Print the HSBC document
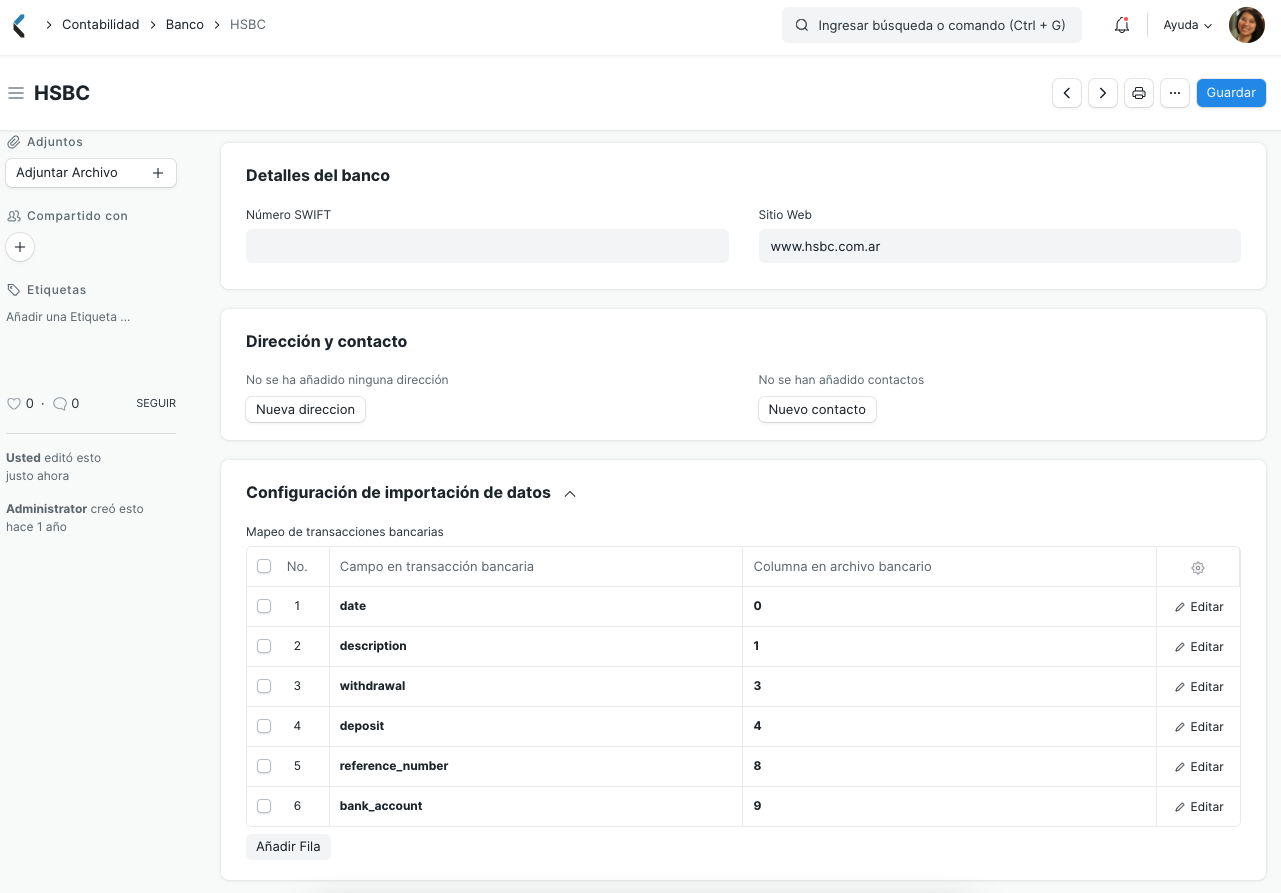This screenshot has width=1281, height=893. tap(1139, 93)
